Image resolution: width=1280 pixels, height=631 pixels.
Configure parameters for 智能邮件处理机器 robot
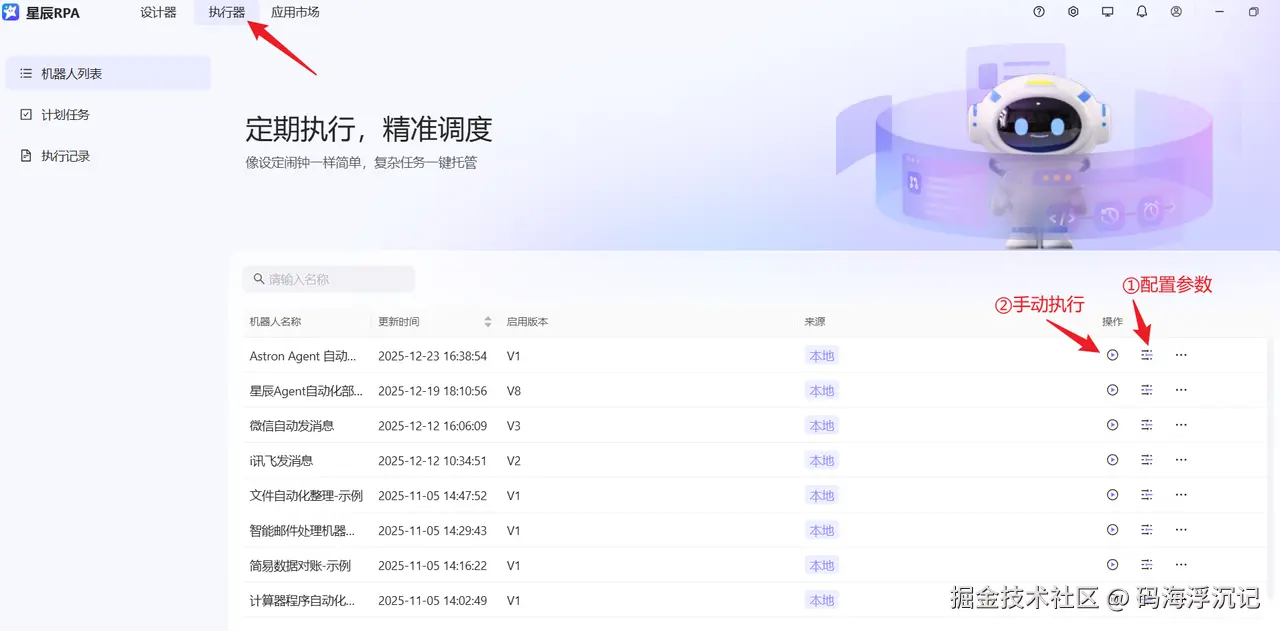(1147, 530)
